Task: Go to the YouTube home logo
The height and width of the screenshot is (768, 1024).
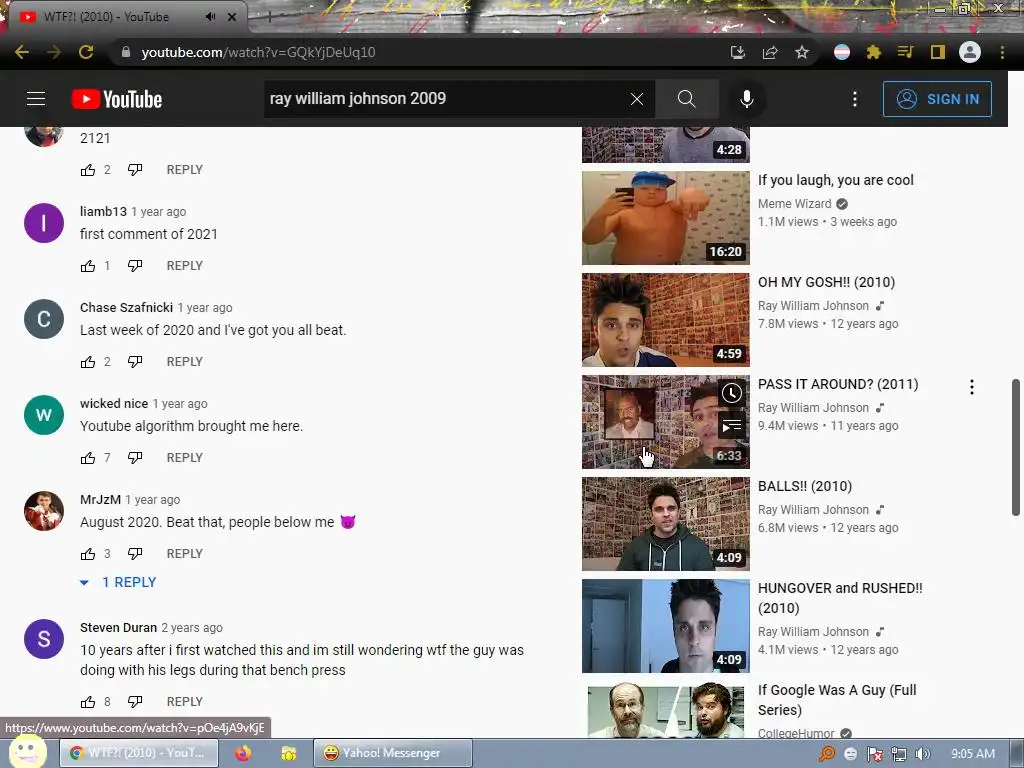Action: [x=117, y=99]
